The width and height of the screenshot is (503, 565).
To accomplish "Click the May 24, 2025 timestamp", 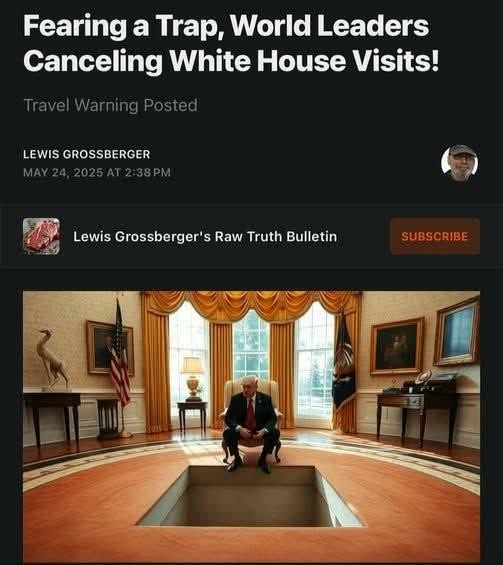I will (97, 173).
